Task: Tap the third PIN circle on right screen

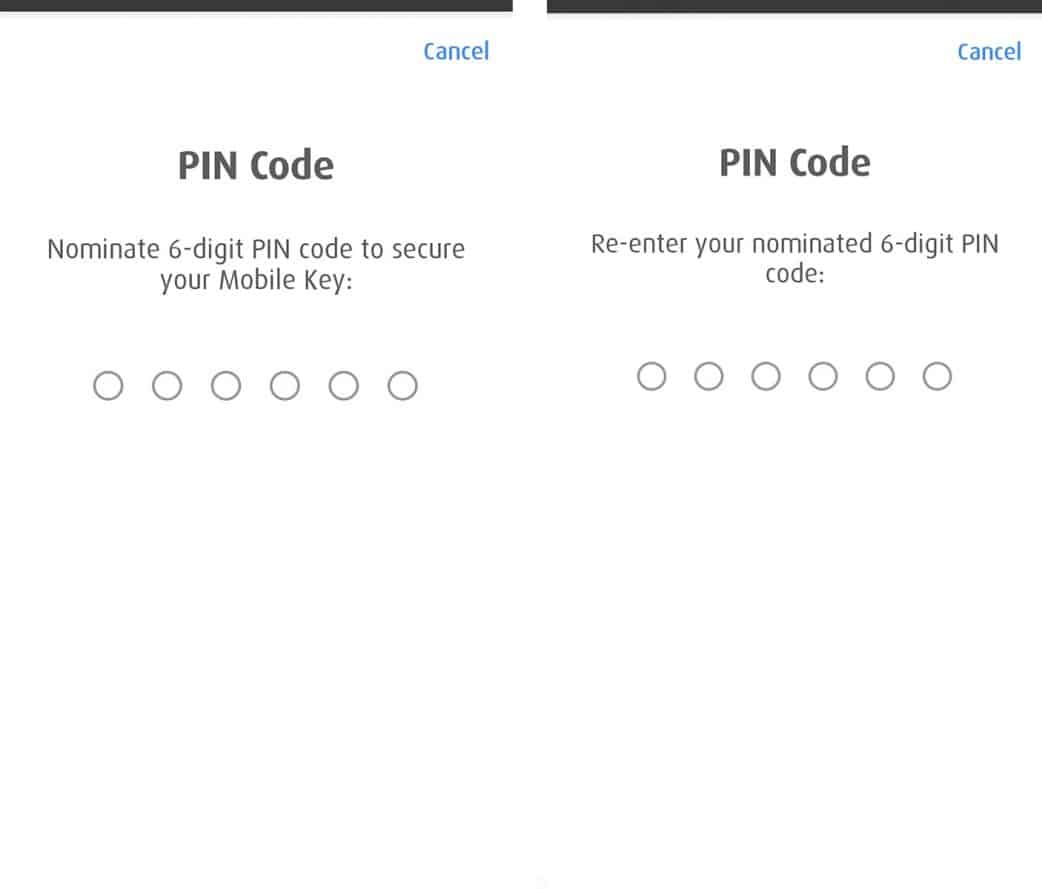Action: (766, 376)
